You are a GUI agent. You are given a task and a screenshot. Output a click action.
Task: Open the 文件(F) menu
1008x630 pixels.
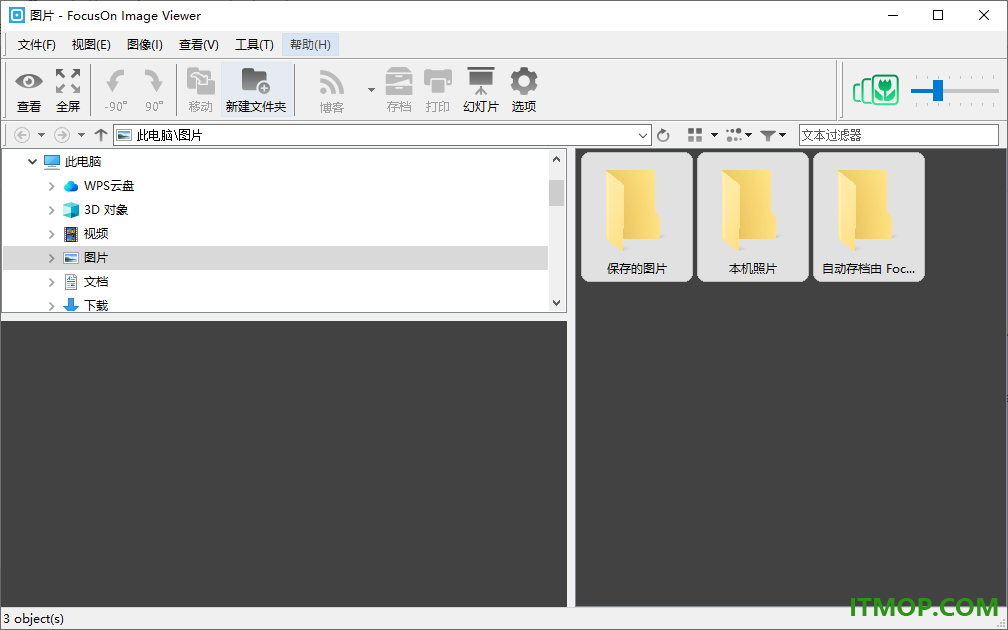click(37, 44)
